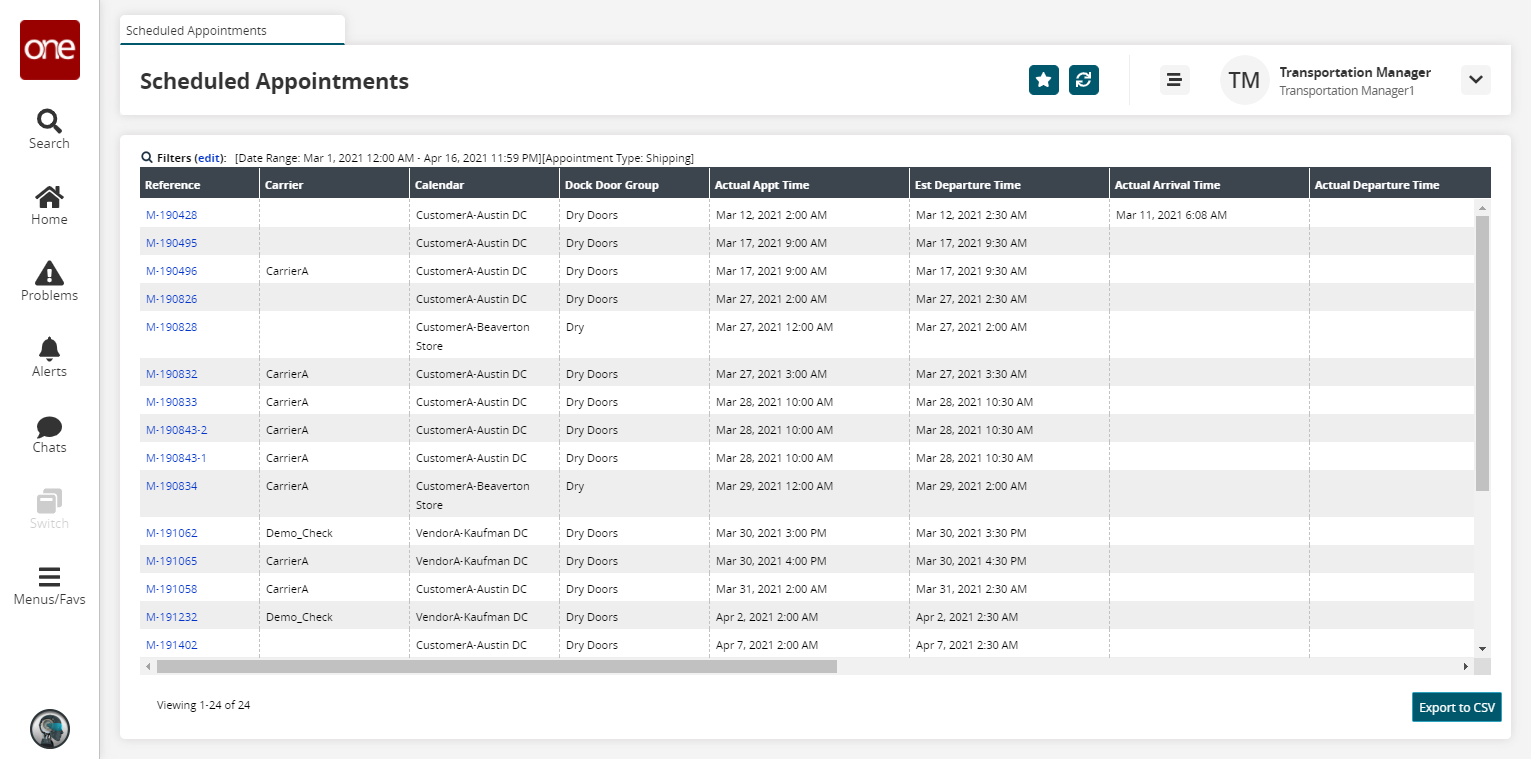1531x759 pixels.
Task: Open reference M-190828
Action: point(171,327)
